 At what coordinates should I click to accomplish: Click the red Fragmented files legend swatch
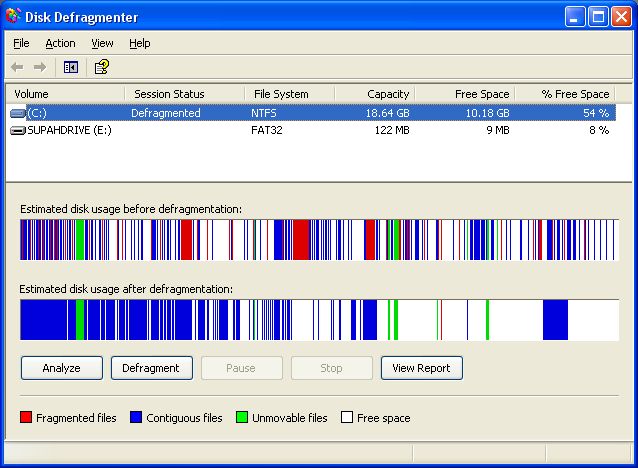coord(26,418)
